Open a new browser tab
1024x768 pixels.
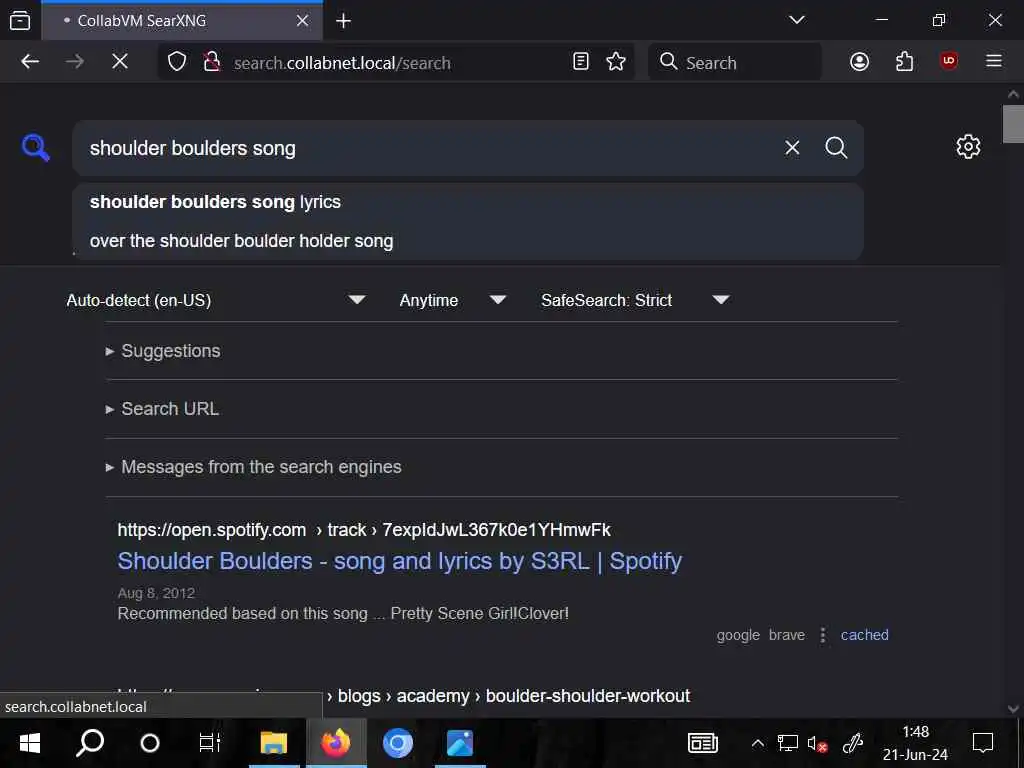pyautogui.click(x=344, y=21)
